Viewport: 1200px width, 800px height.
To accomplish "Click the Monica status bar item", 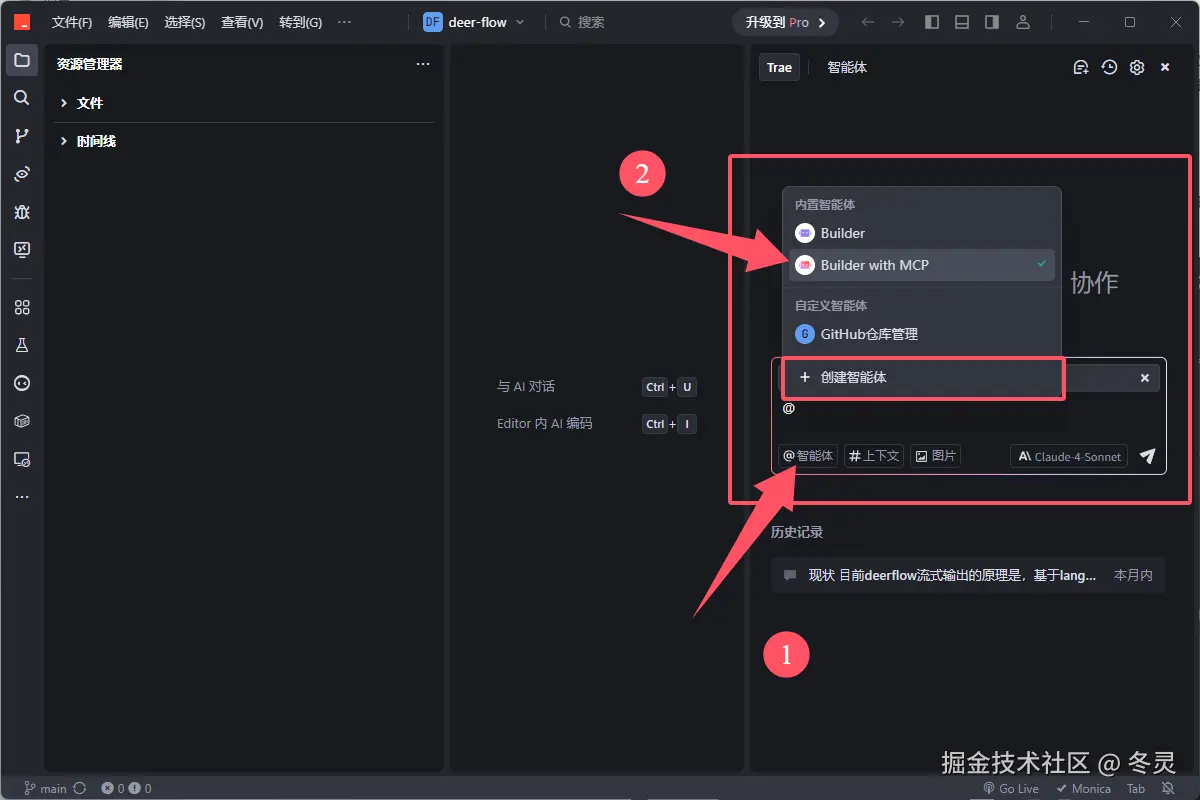I will pyautogui.click(x=1083, y=788).
